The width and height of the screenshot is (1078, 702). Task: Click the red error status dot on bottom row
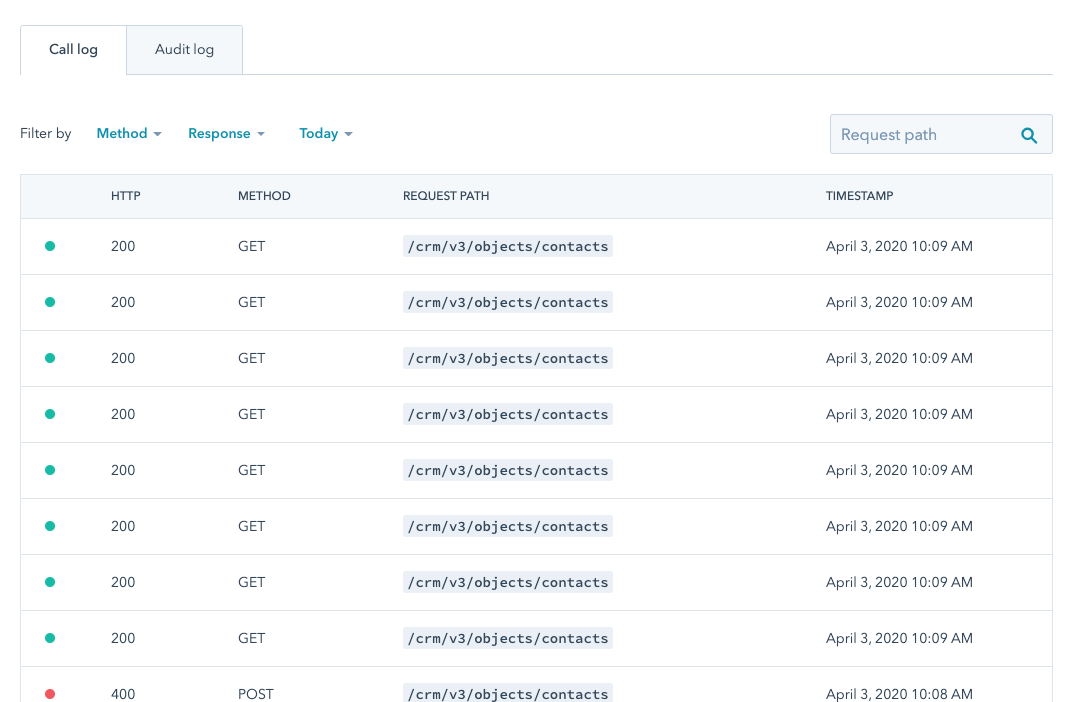pos(50,694)
